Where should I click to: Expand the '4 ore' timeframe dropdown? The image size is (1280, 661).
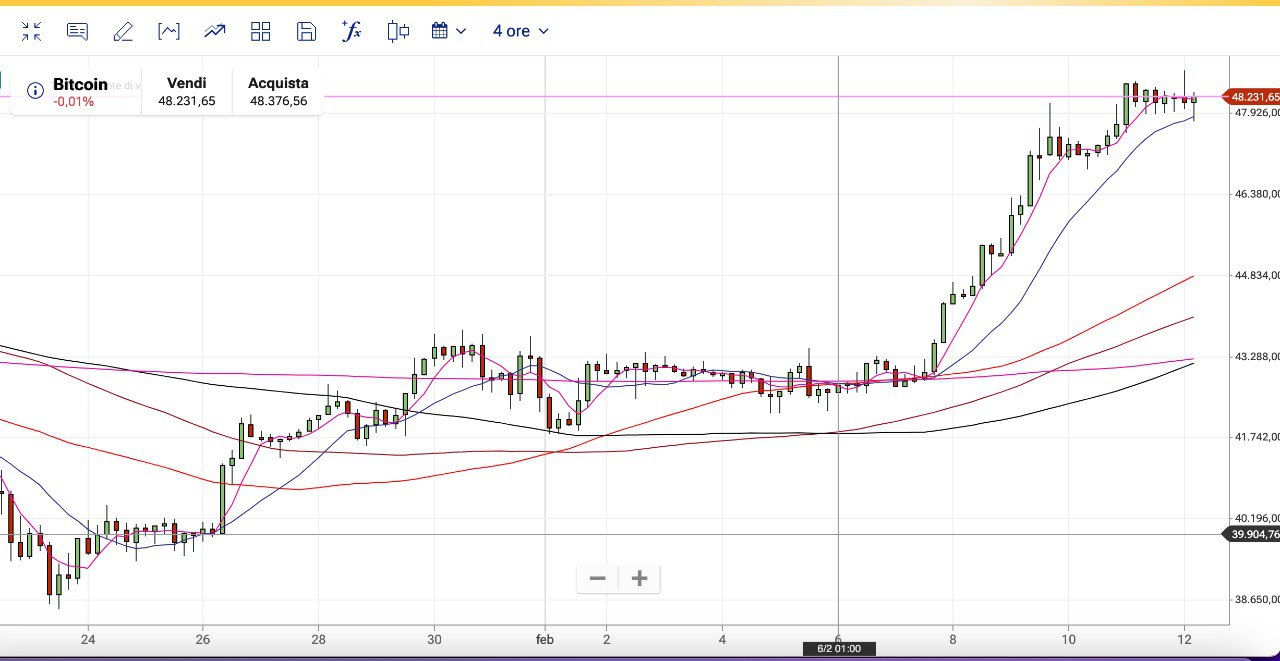pyautogui.click(x=520, y=32)
